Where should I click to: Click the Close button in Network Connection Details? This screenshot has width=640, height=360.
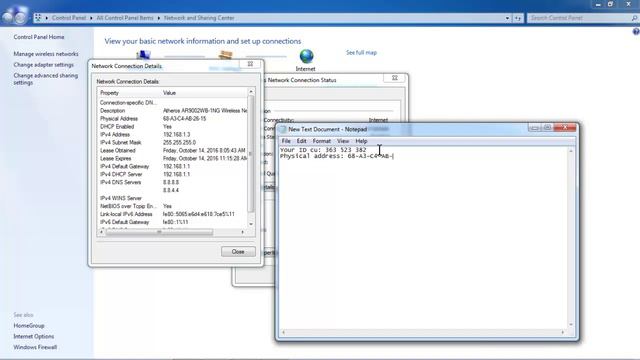pos(238,251)
